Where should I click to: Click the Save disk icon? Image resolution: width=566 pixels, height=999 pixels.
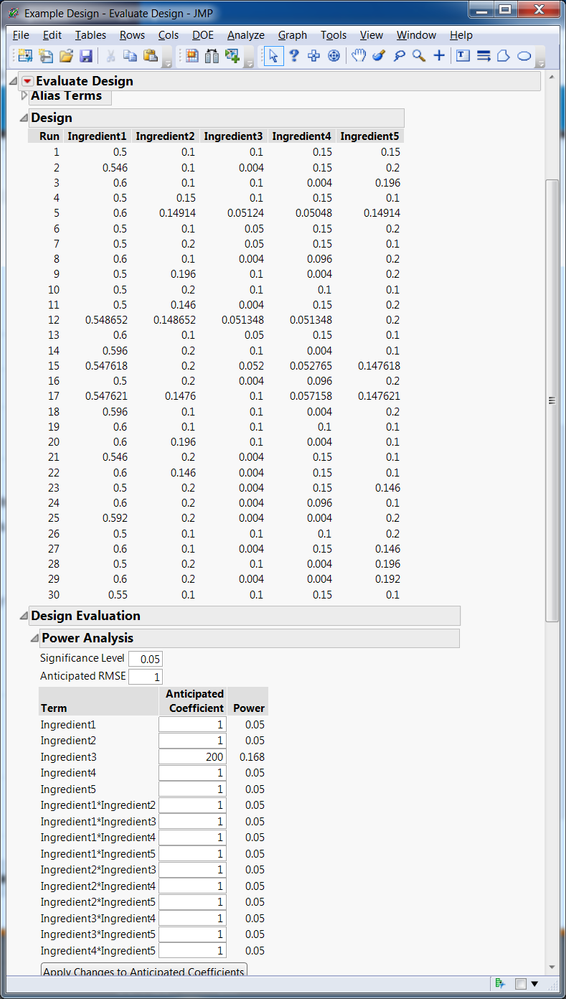(x=86, y=55)
